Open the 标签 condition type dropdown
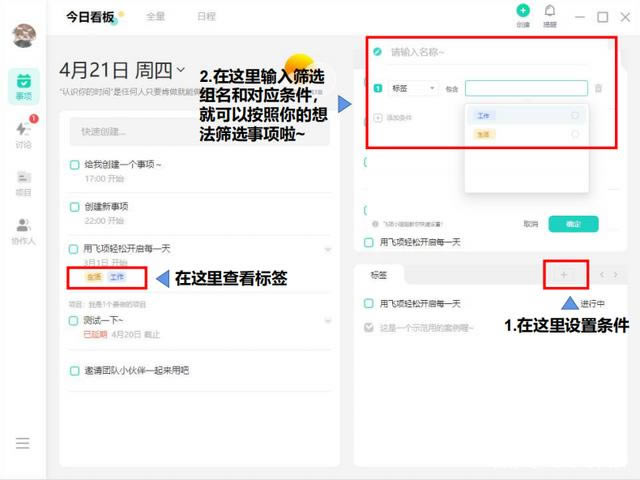The image size is (640, 480). pos(412,88)
